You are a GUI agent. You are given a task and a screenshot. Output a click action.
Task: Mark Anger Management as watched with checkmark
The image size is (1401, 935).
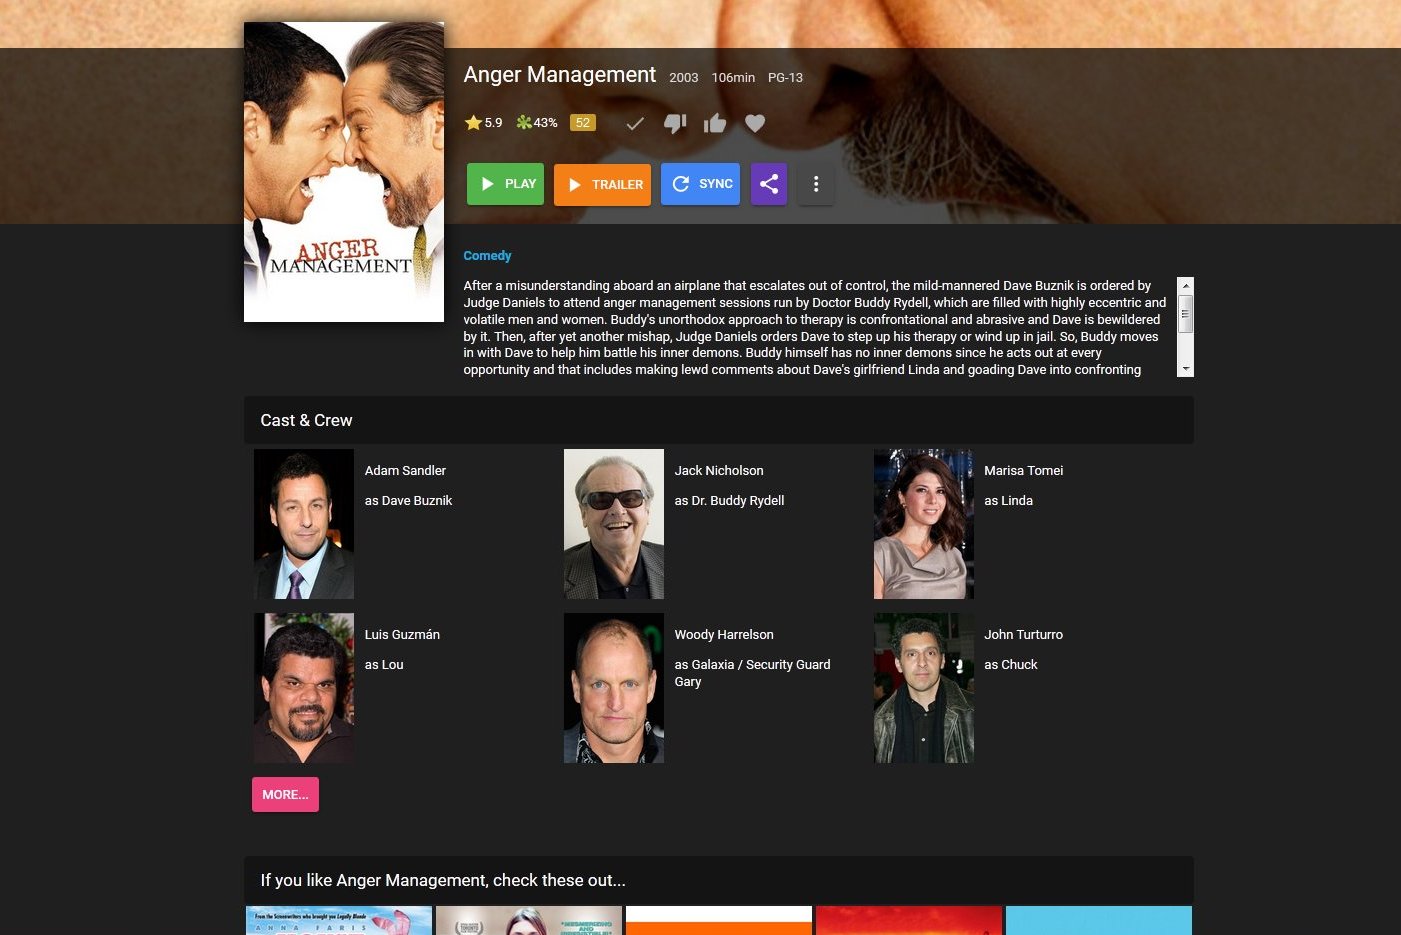634,124
